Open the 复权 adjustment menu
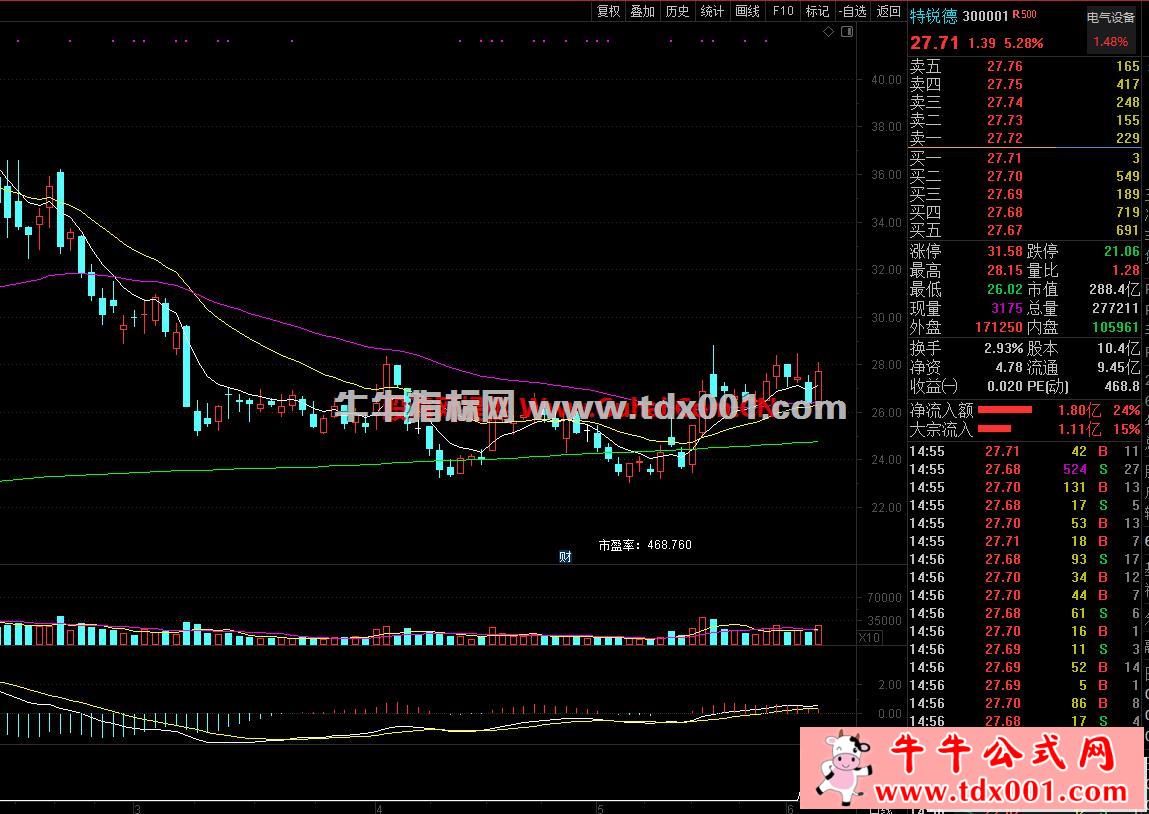The height and width of the screenshot is (814, 1149). pyautogui.click(x=608, y=11)
